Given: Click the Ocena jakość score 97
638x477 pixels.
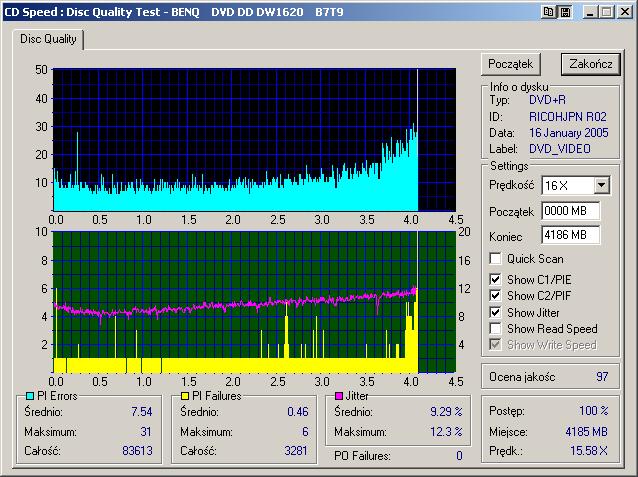Looking at the screenshot, I should (x=602, y=376).
